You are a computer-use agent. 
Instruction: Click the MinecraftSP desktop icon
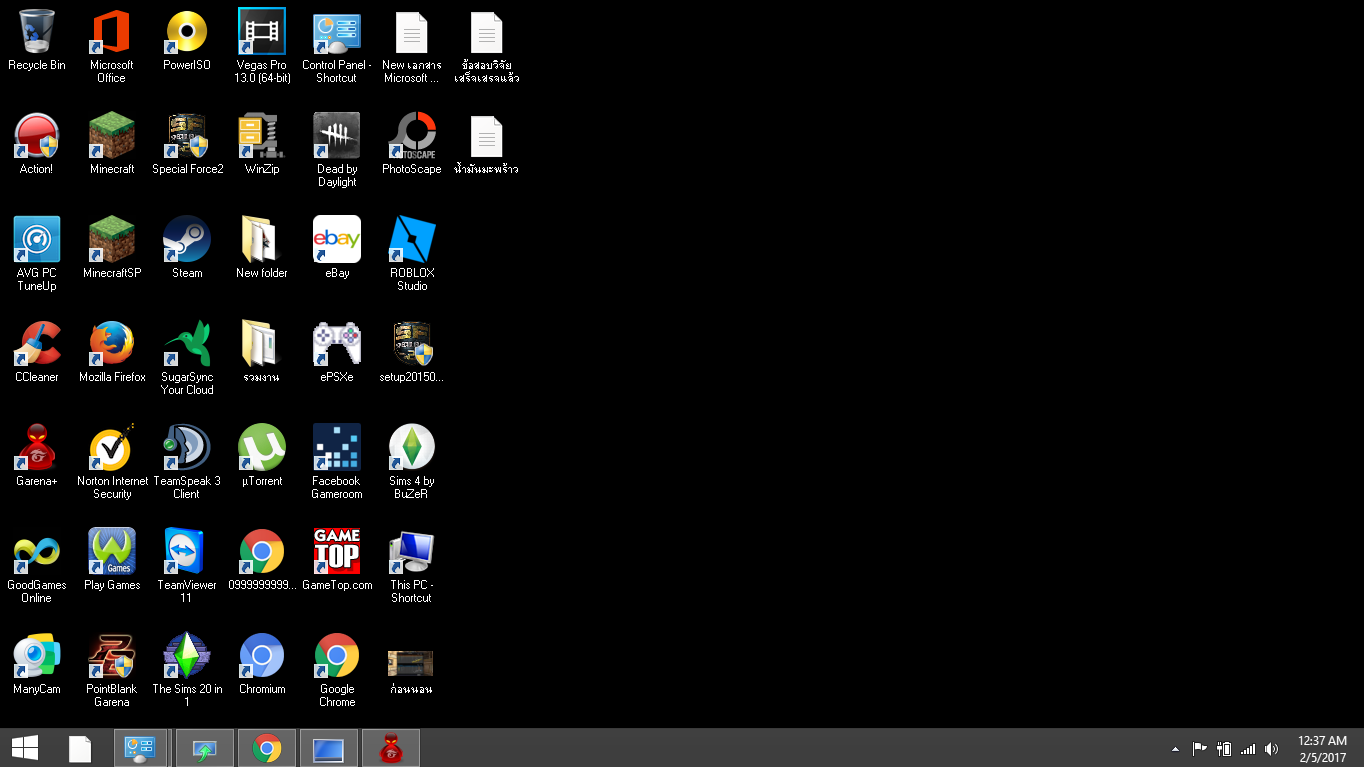tap(112, 240)
